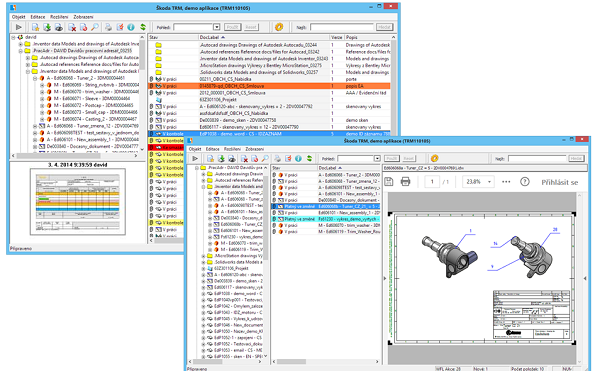Screen dimensions: 600x371
Task: Click the magnifier search icon in back window toolbar
Action: [95, 27]
